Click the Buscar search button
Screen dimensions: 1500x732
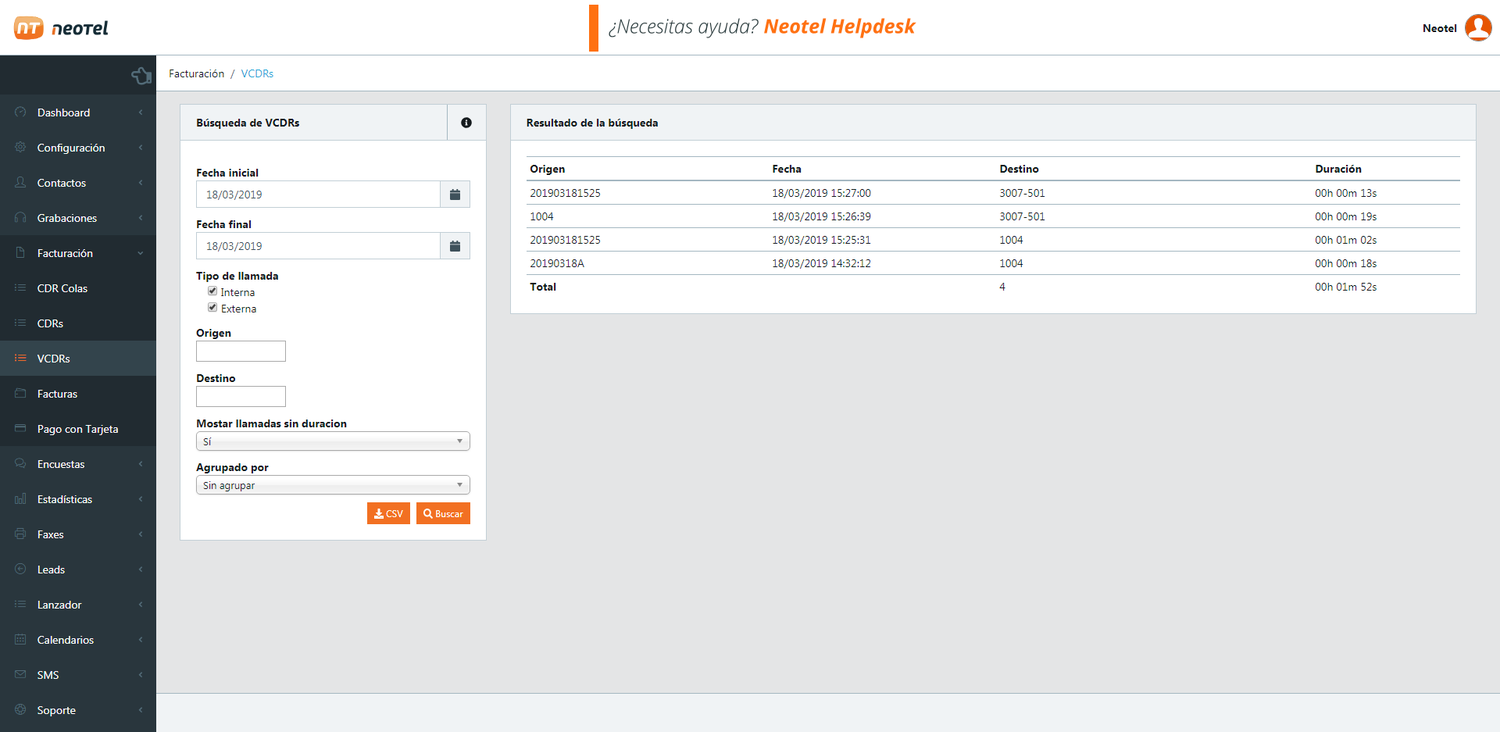click(x=443, y=513)
